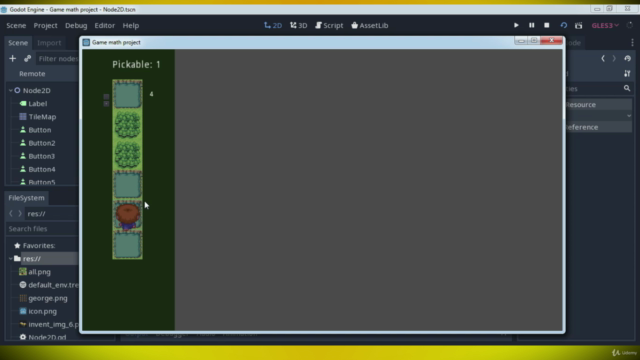This screenshot has height=360, width=640.
Task: Select the george.png file
Action: [48, 298]
